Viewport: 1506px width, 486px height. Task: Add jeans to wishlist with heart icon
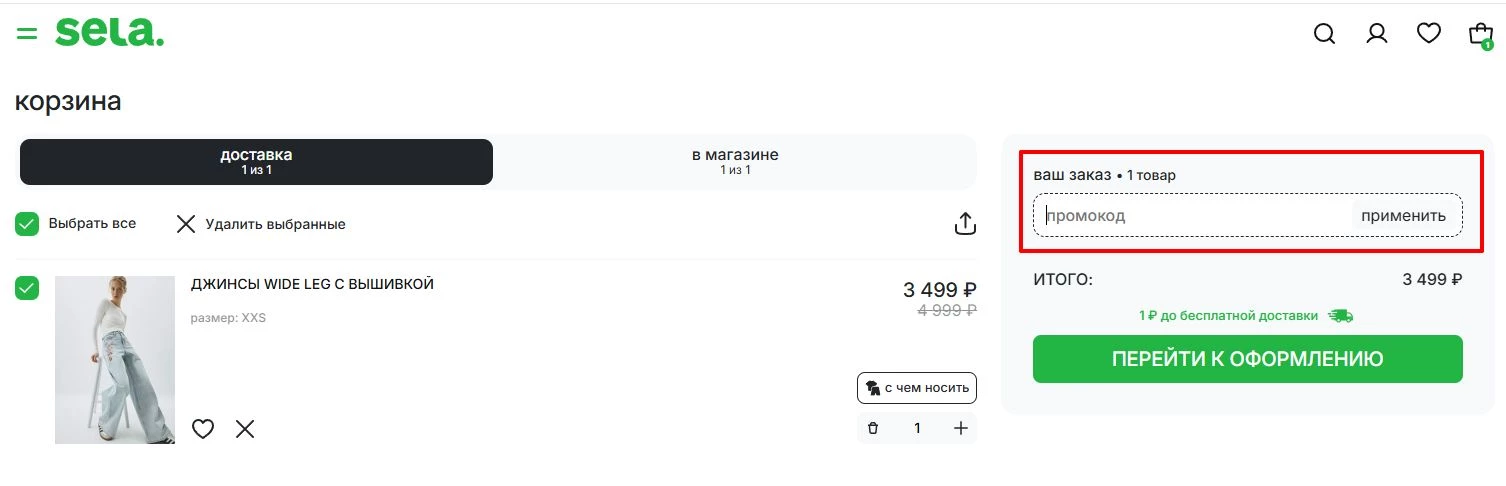(203, 429)
